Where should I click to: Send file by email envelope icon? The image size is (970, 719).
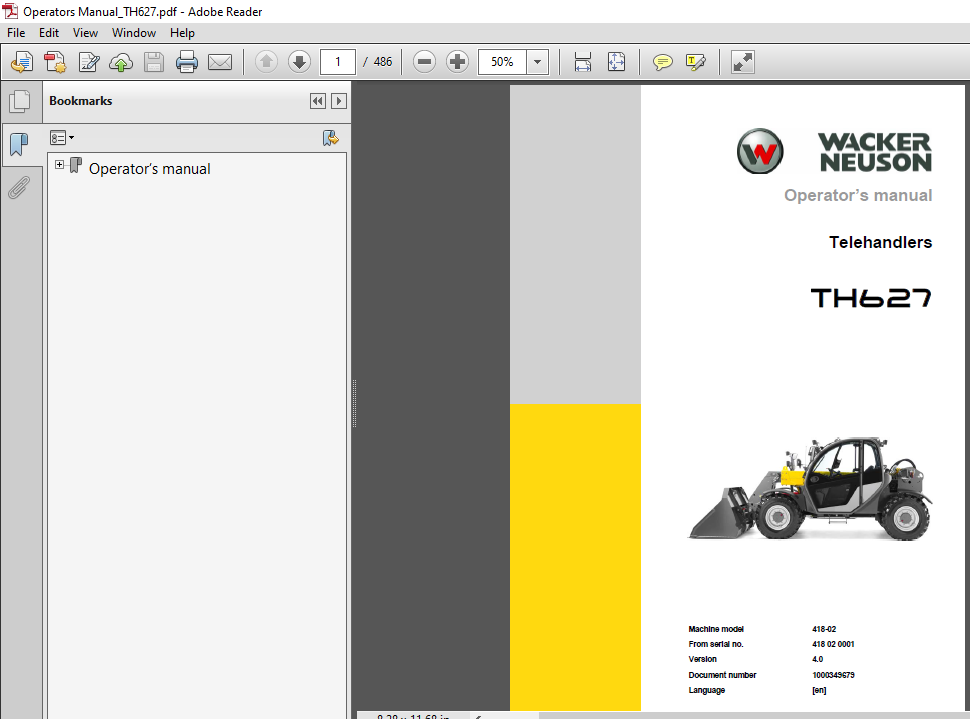tap(220, 62)
